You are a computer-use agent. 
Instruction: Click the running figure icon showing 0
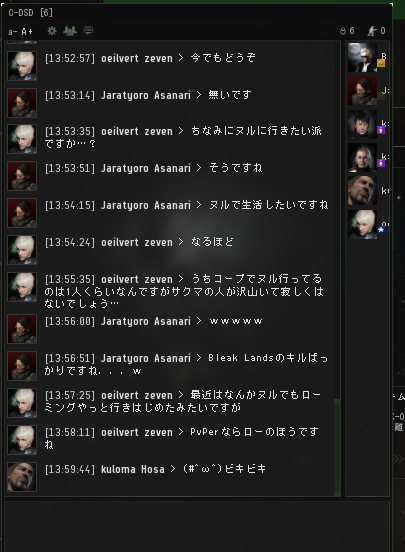pyautogui.click(x=376, y=31)
